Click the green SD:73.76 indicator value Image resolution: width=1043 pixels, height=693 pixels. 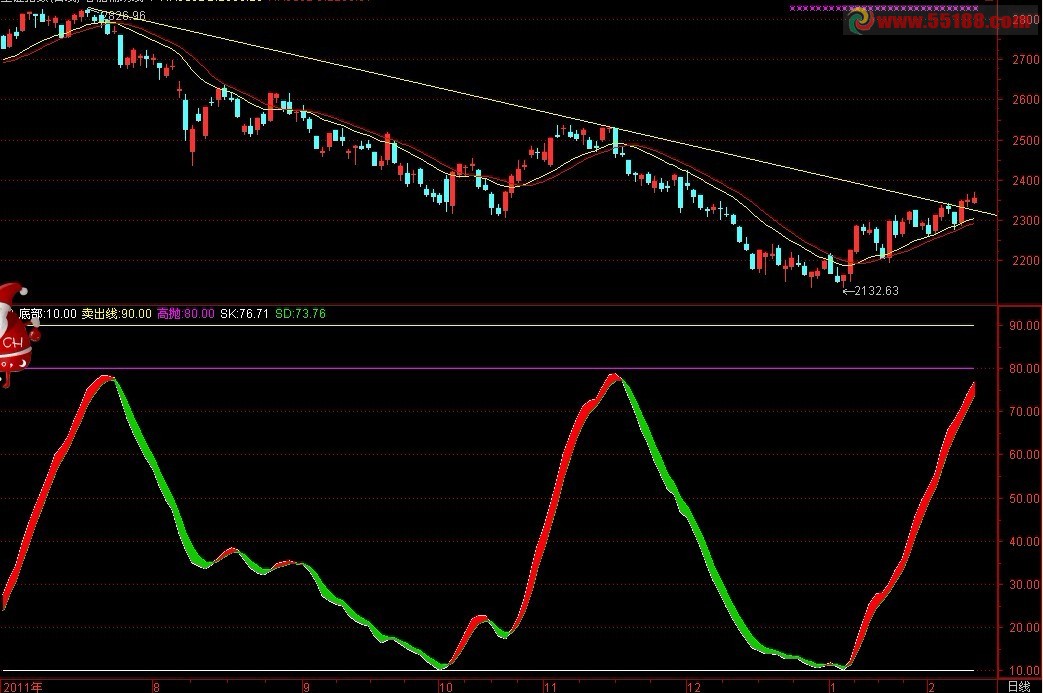coord(300,313)
